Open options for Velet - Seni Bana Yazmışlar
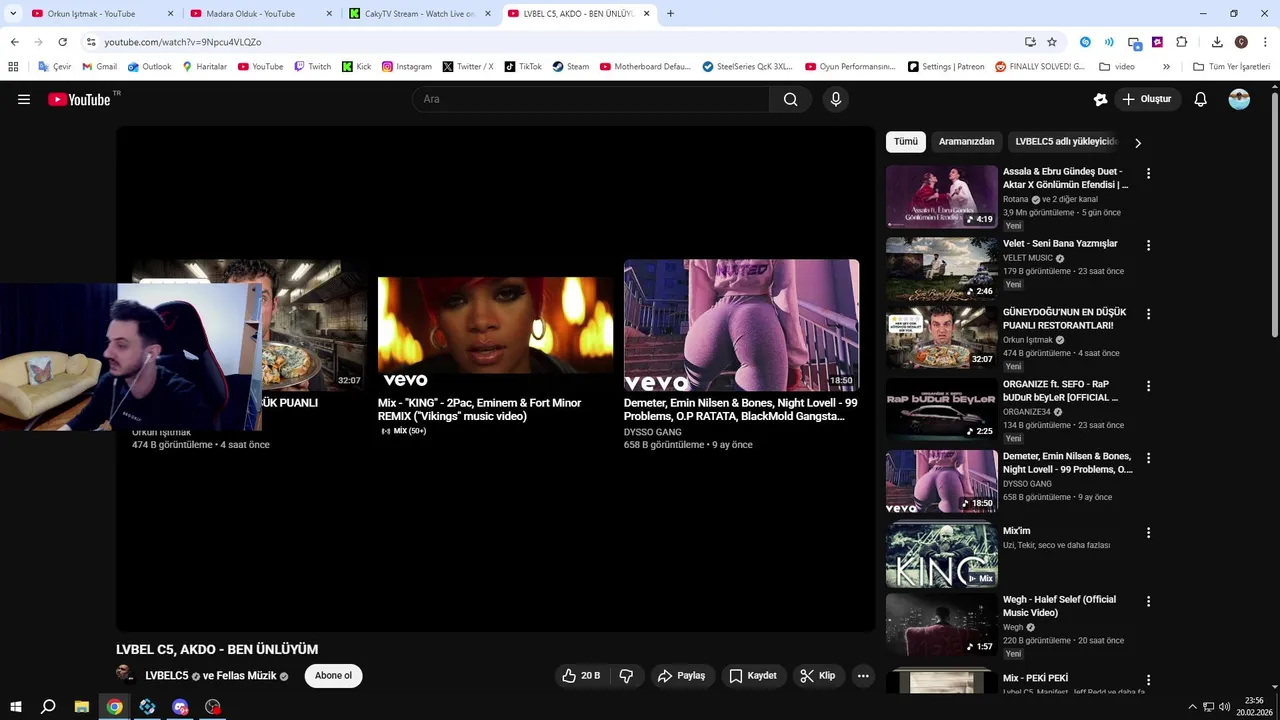The image size is (1280, 720). pyautogui.click(x=1148, y=245)
